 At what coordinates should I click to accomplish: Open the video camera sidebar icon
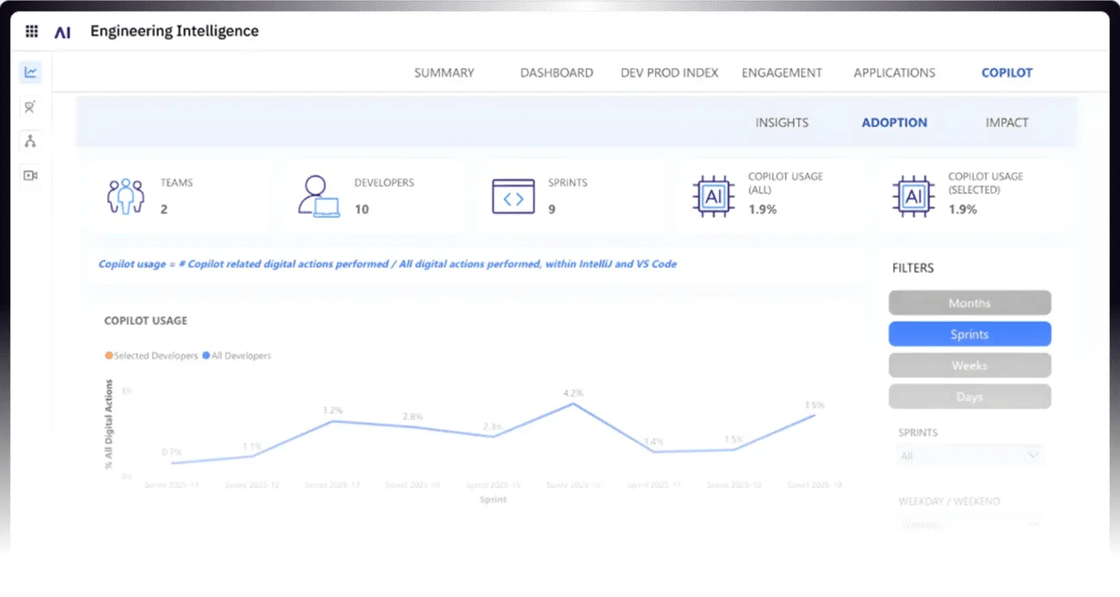pos(30,176)
